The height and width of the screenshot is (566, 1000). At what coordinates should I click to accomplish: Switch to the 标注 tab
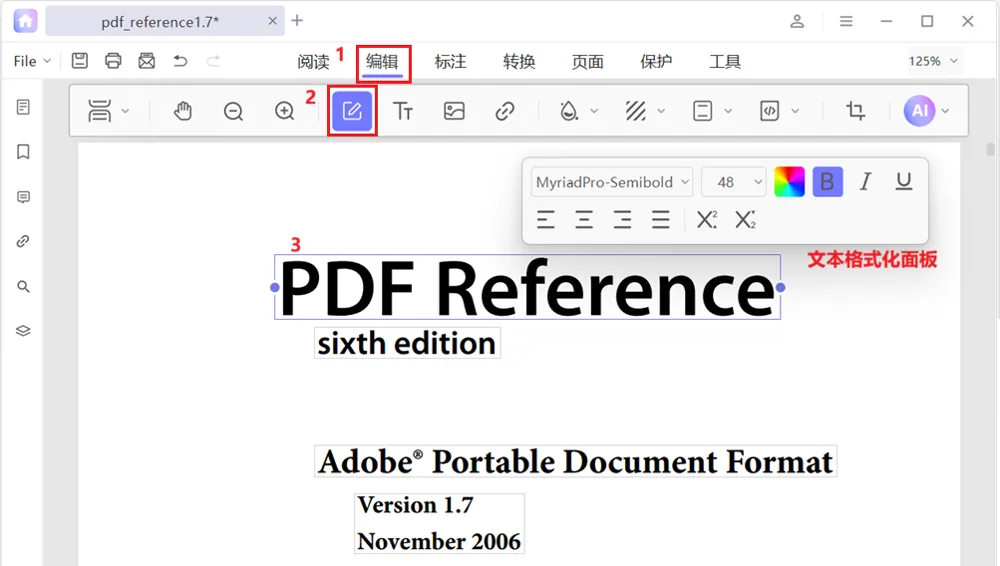(451, 61)
